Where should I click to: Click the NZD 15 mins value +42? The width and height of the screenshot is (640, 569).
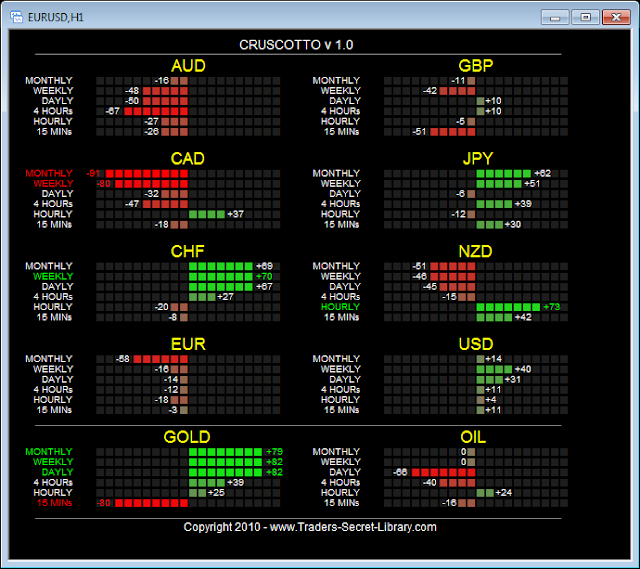[x=523, y=317]
